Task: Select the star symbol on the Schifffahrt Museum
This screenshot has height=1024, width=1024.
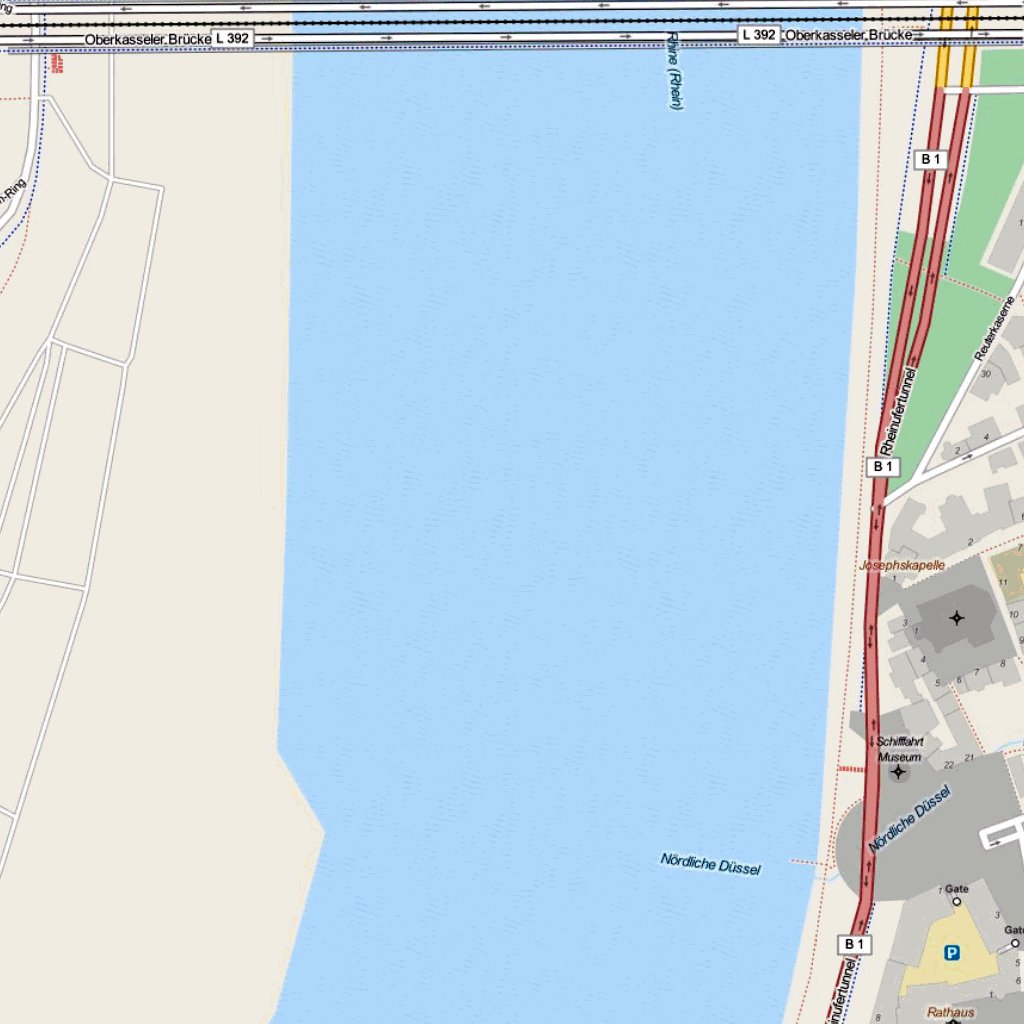Action: 899,771
